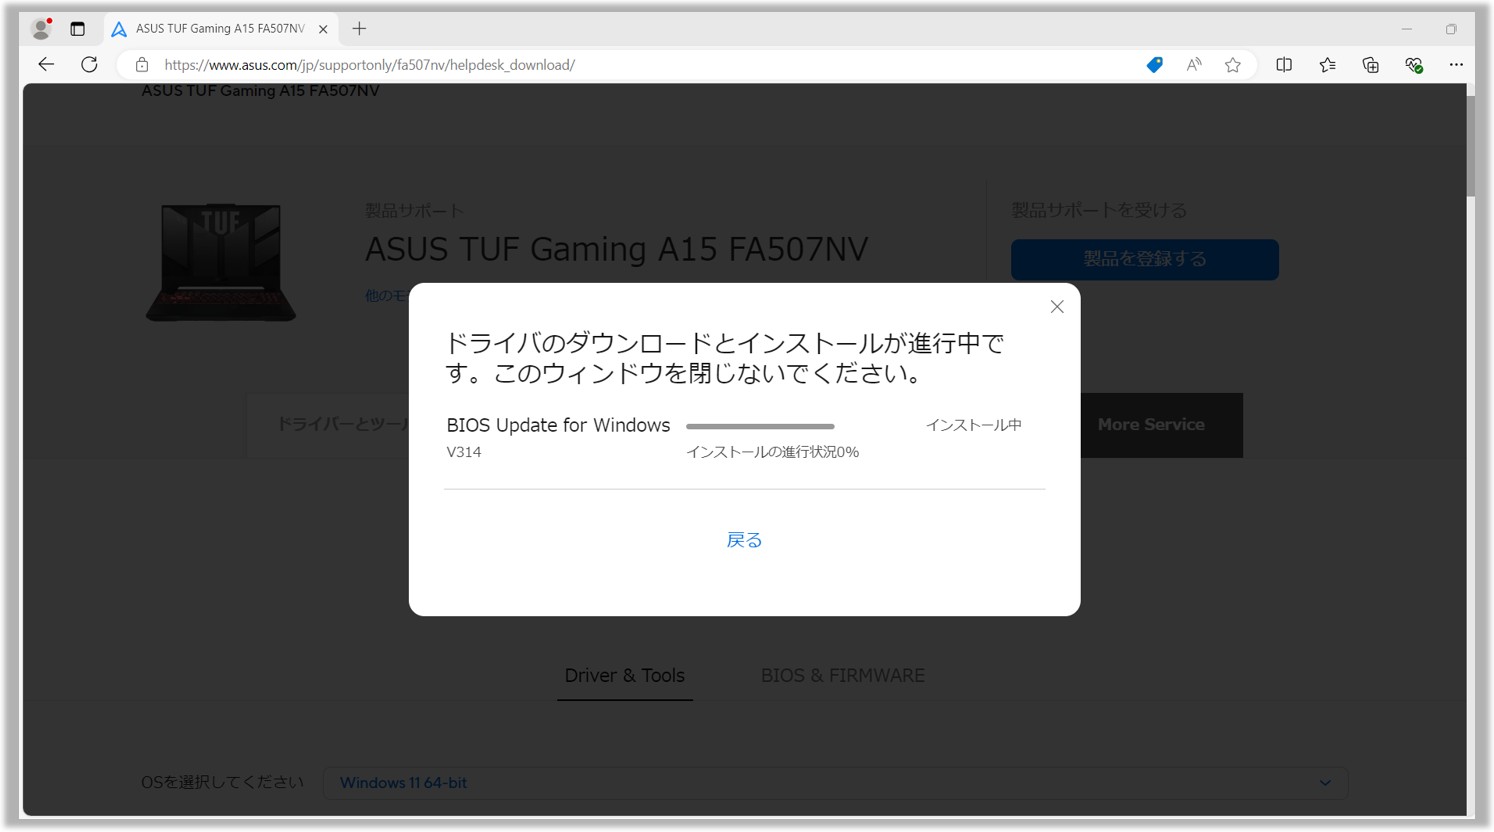Image resolution: width=1494 pixels, height=832 pixels.
Task: Click the 他のモデル link
Action: [386, 296]
